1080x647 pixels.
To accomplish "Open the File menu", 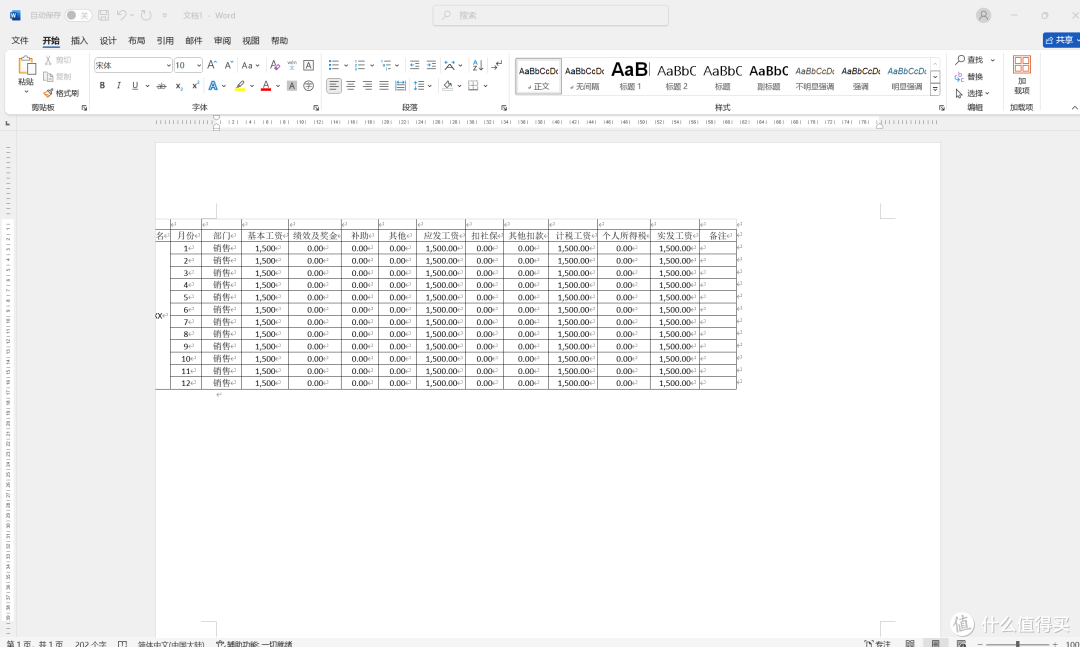I will pos(20,41).
